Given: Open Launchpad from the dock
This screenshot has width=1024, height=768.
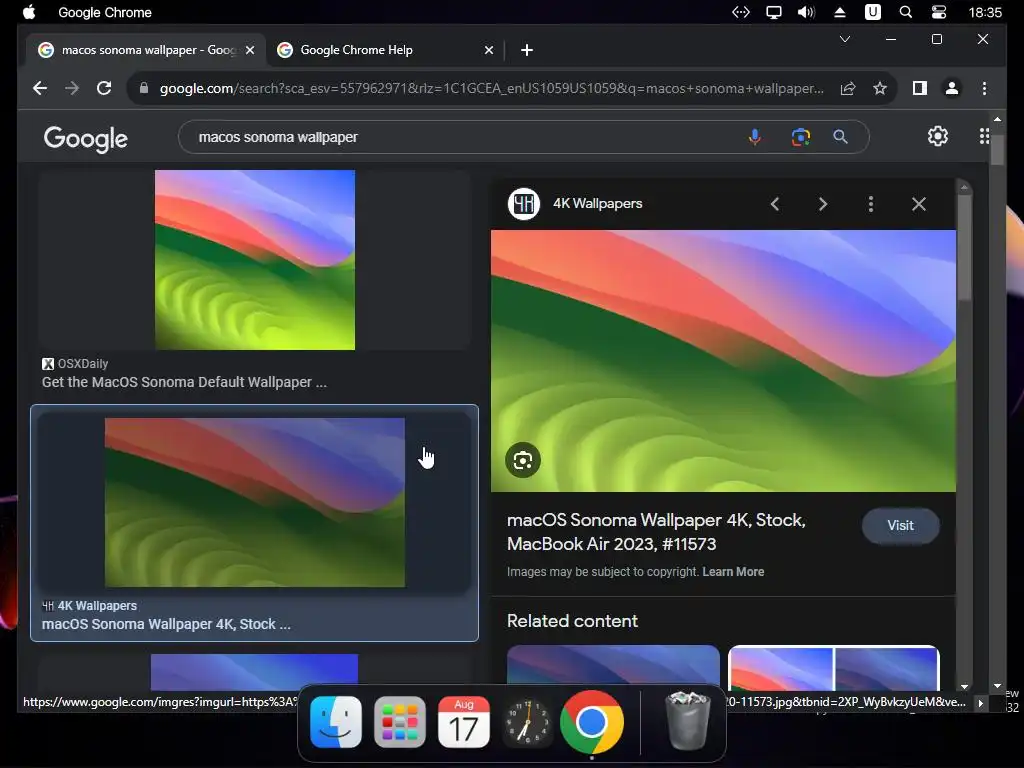Looking at the screenshot, I should point(400,722).
